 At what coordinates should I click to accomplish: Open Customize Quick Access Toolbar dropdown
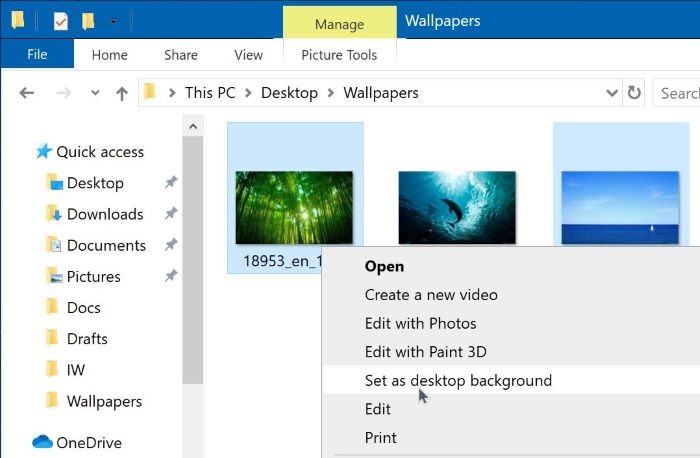(x=113, y=21)
